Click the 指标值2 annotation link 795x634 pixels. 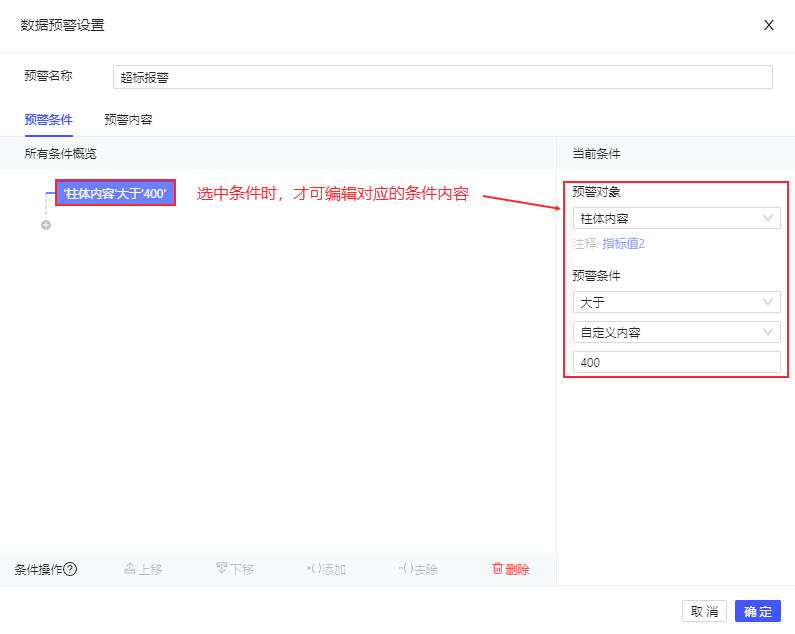(623, 244)
